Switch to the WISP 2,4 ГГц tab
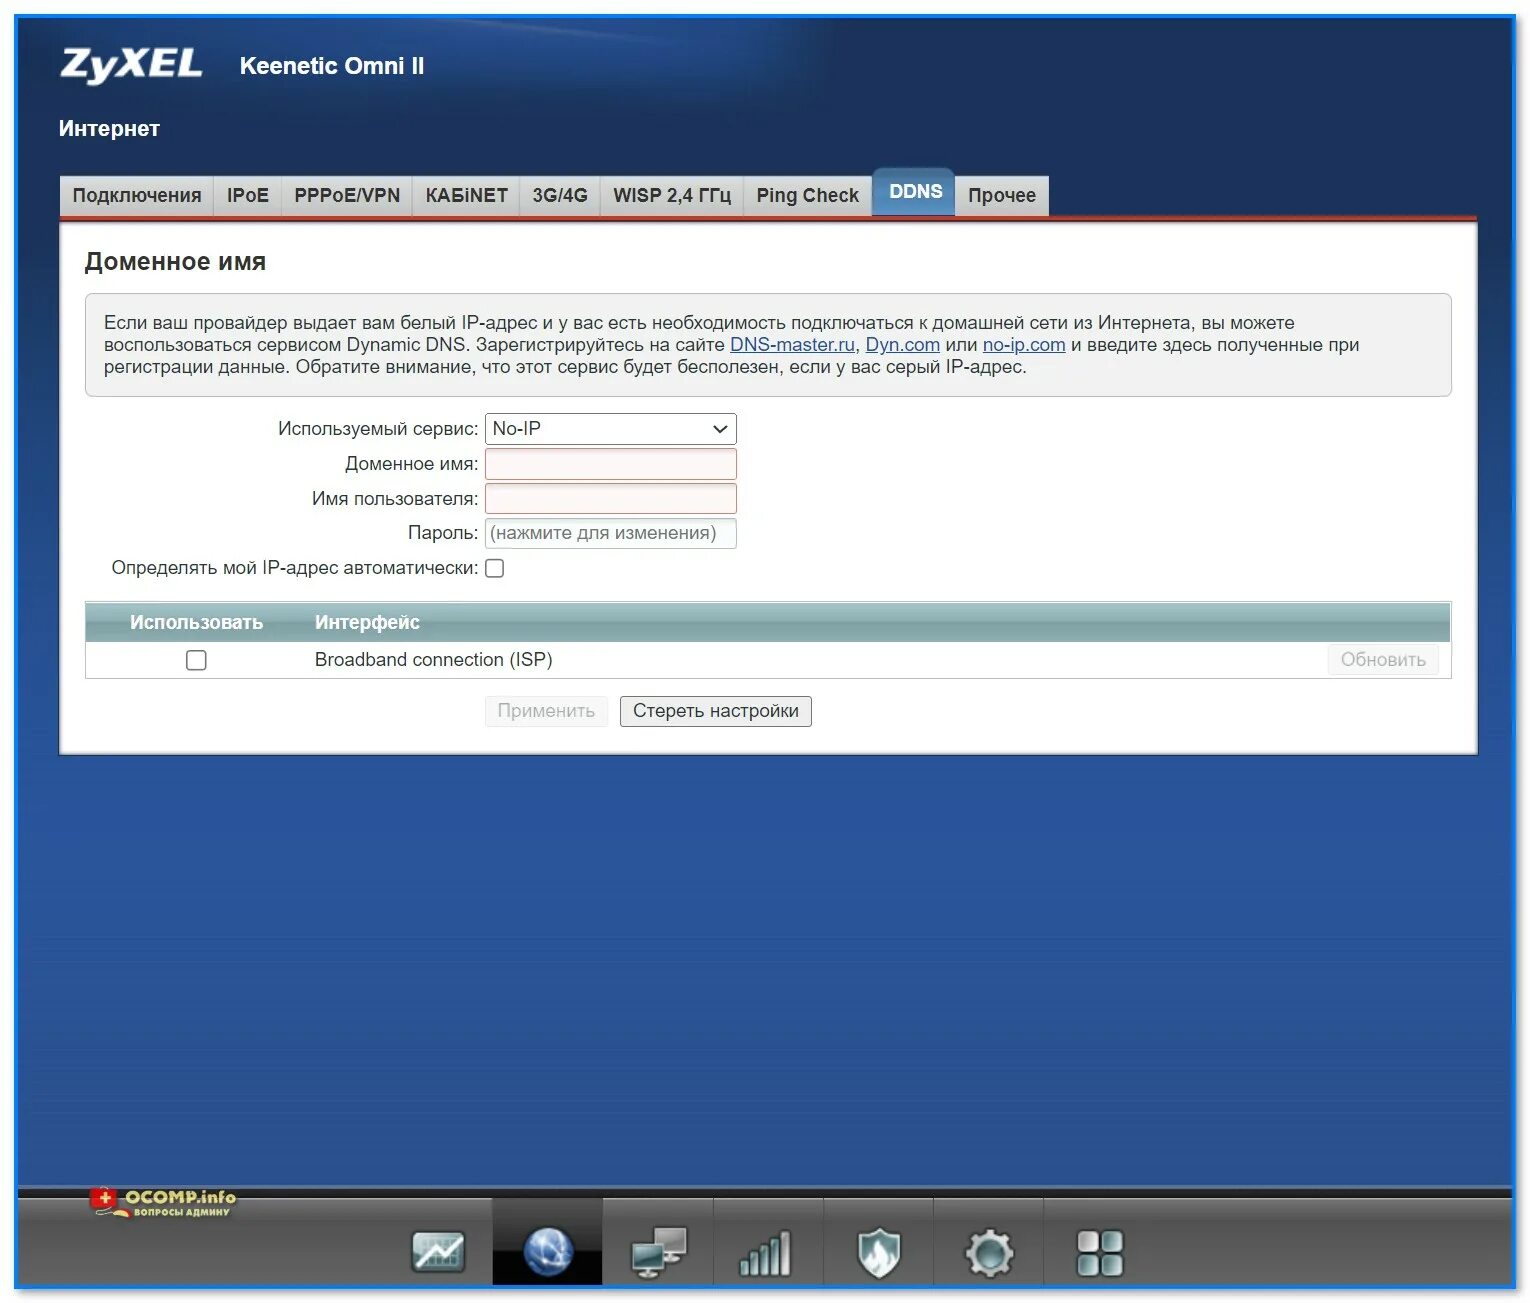Viewport: 1530px width, 1303px height. [x=672, y=195]
